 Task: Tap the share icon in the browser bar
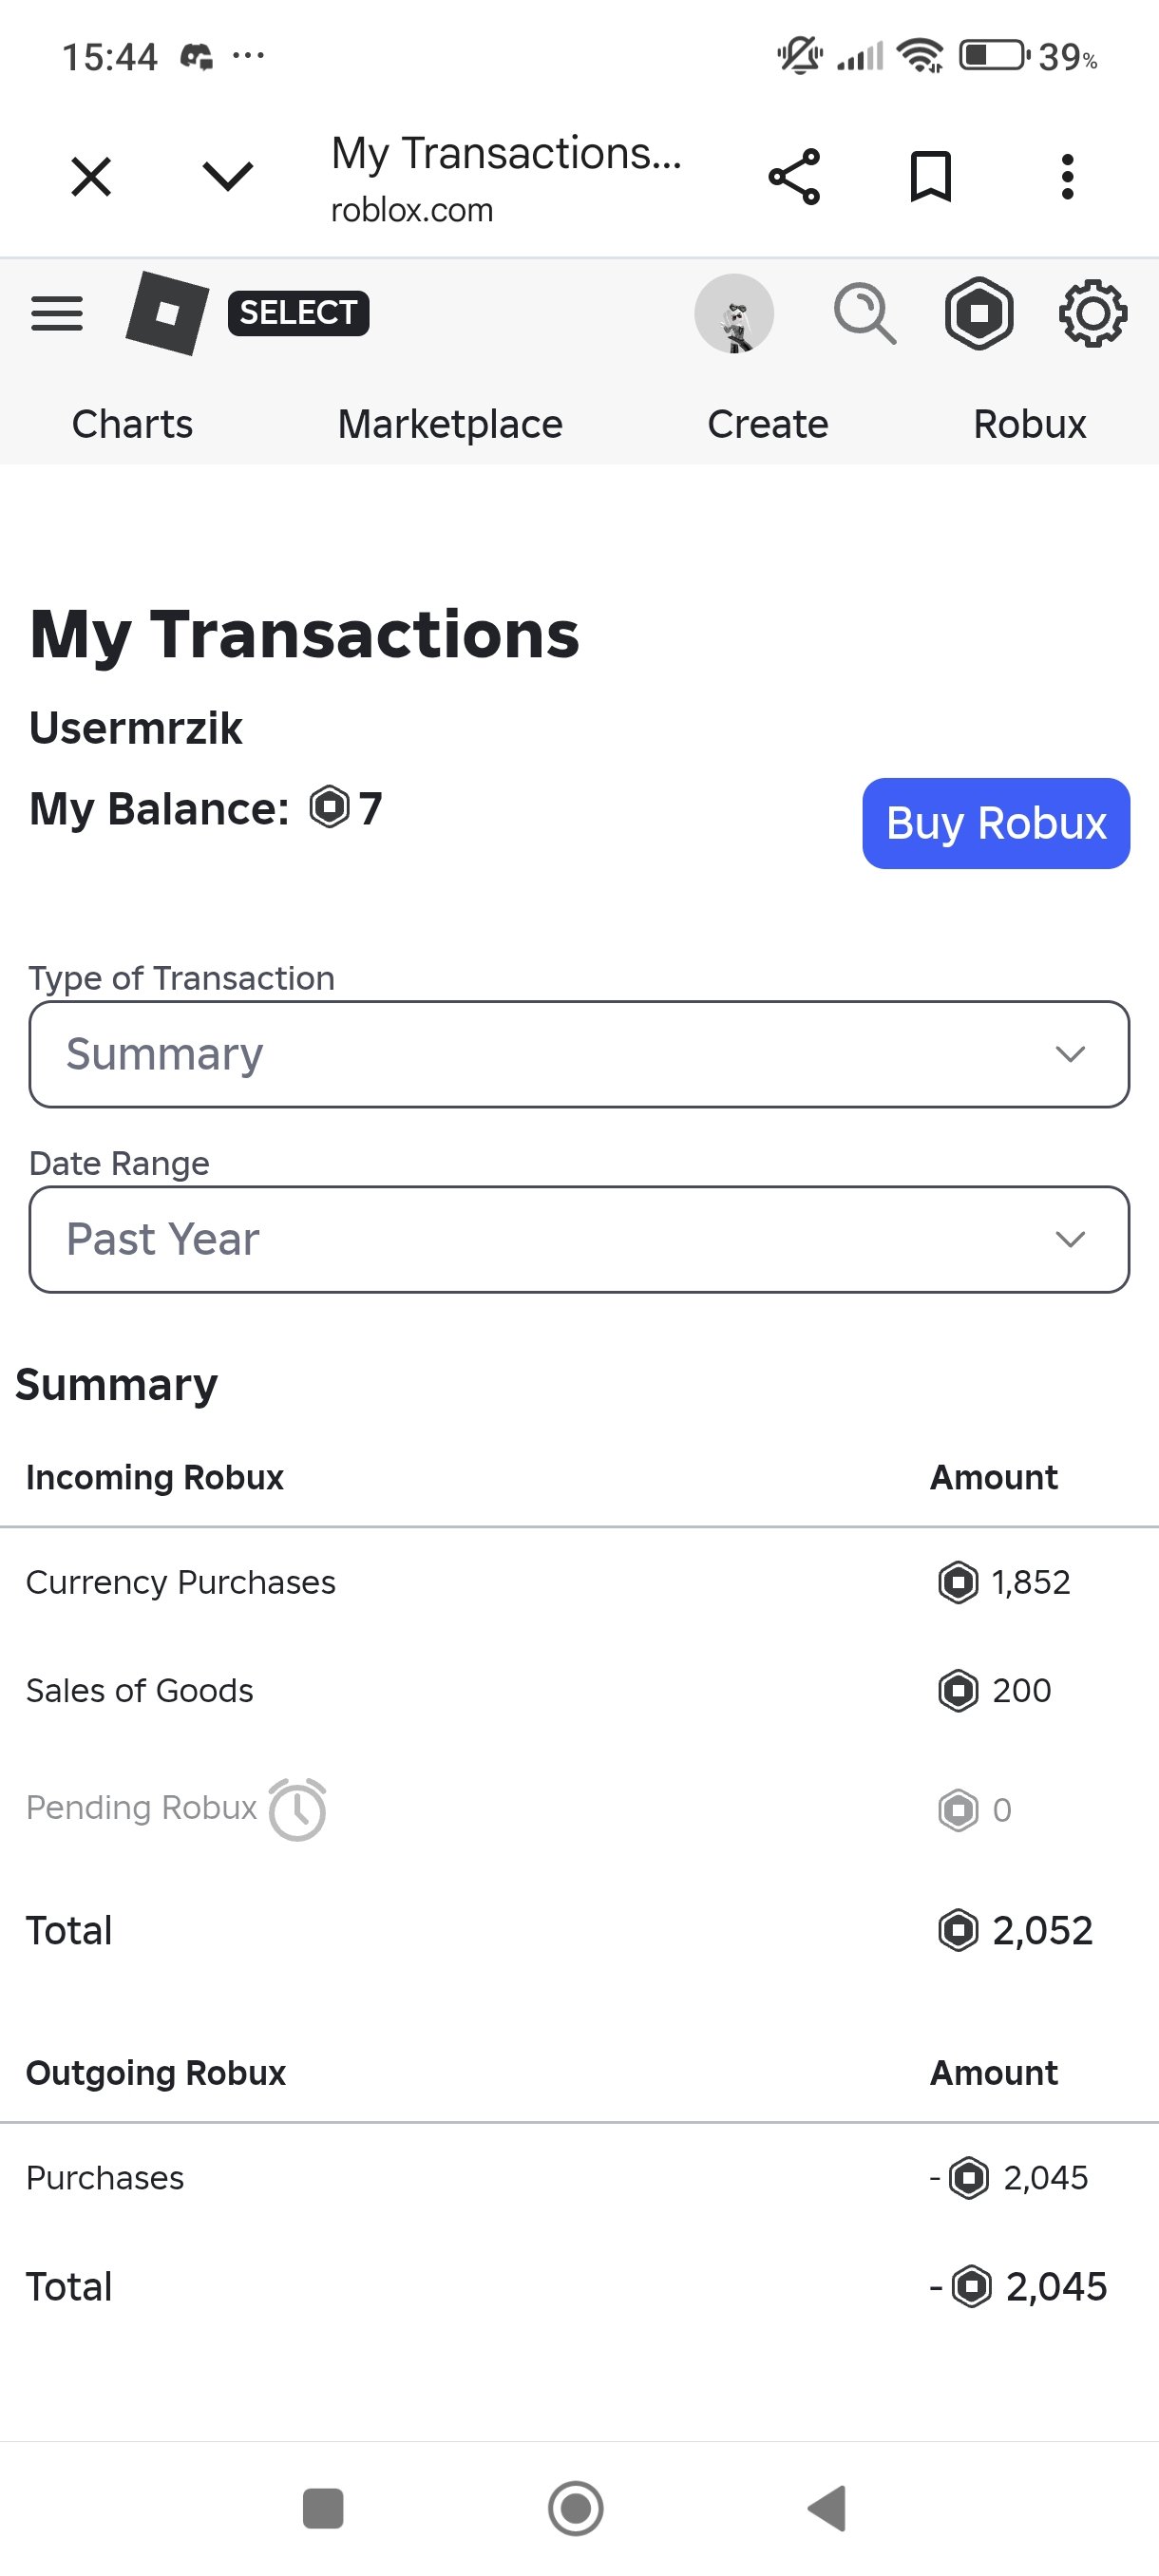click(794, 177)
